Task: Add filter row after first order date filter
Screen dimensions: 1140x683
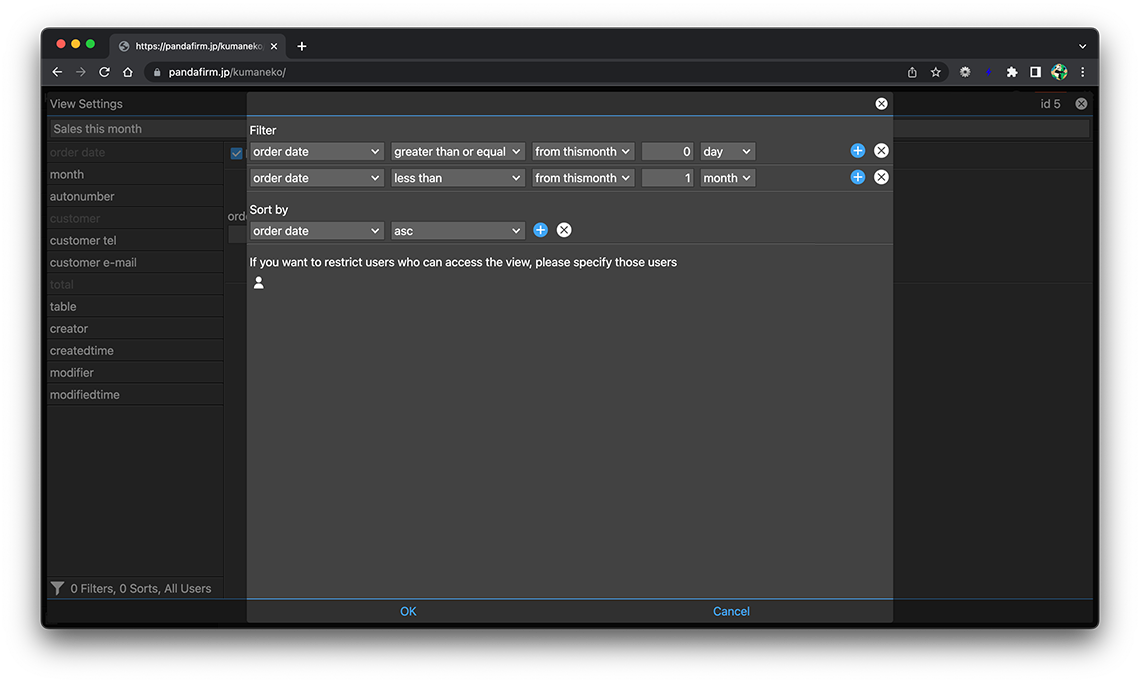Action: (857, 151)
